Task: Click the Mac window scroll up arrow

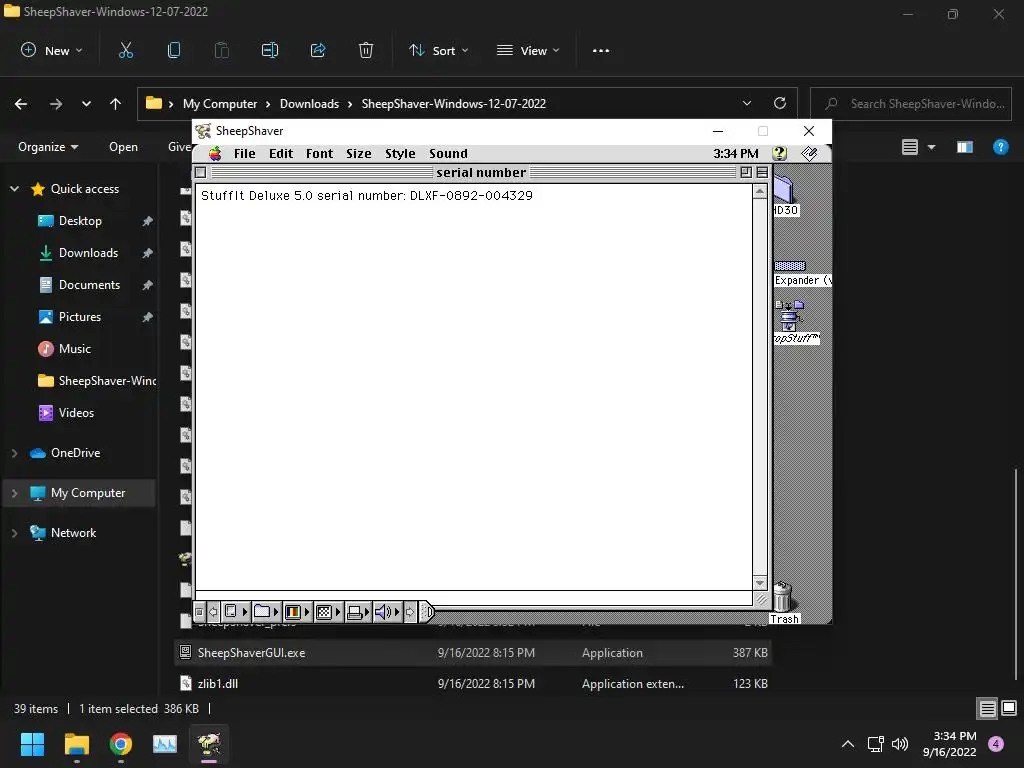Action: pos(760,191)
